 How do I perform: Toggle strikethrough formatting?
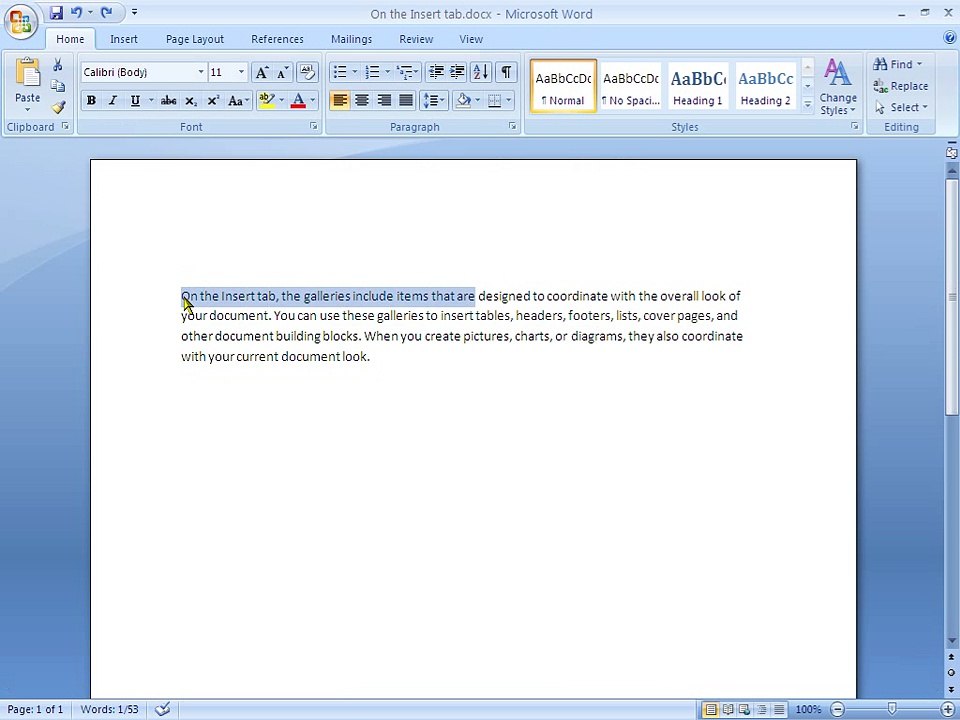coord(168,100)
